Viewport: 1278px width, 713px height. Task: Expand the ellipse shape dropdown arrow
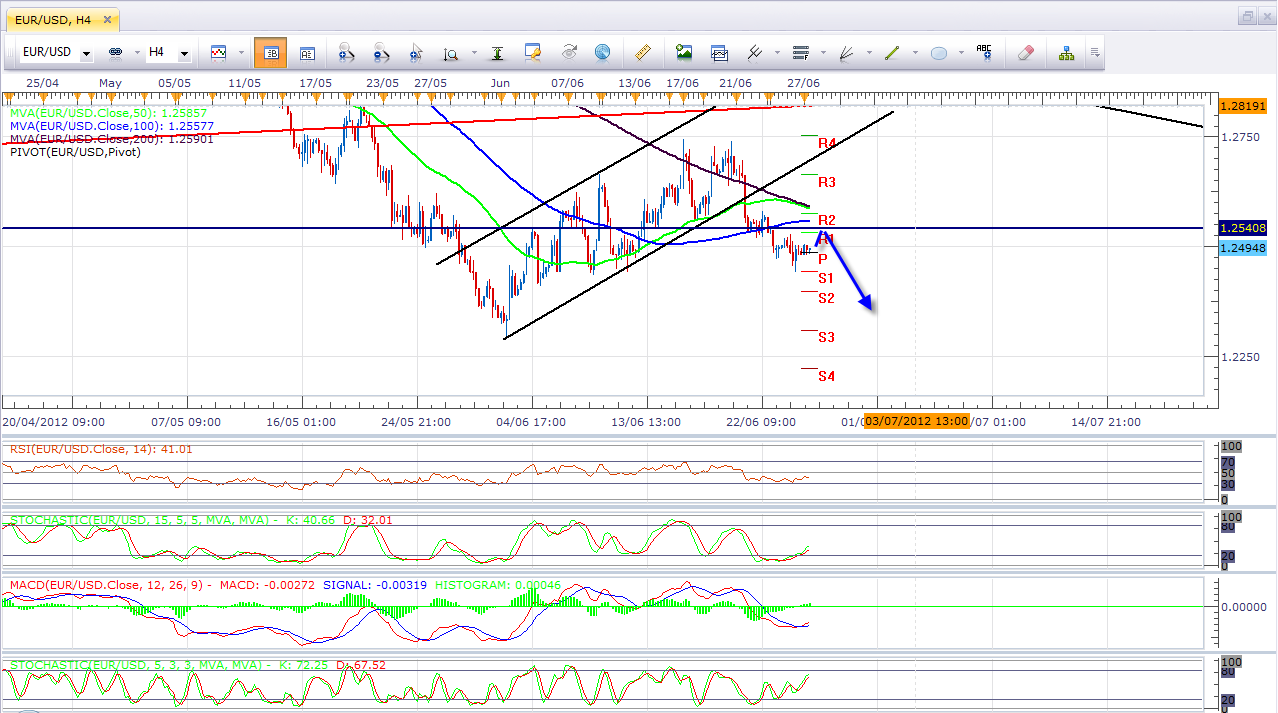pos(960,53)
